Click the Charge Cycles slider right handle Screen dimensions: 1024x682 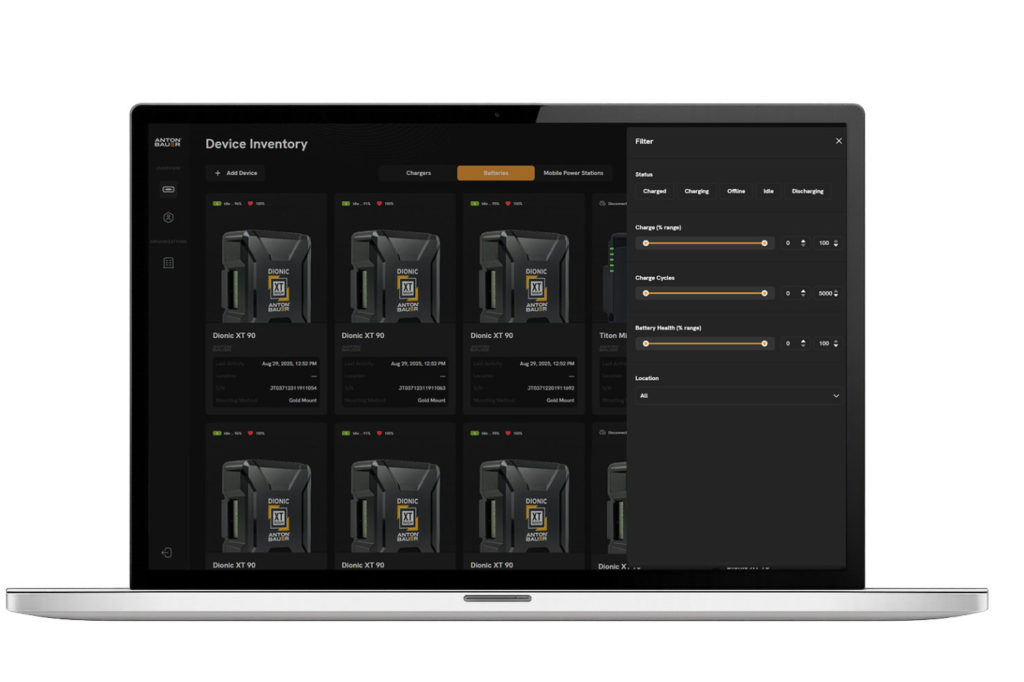click(x=764, y=293)
